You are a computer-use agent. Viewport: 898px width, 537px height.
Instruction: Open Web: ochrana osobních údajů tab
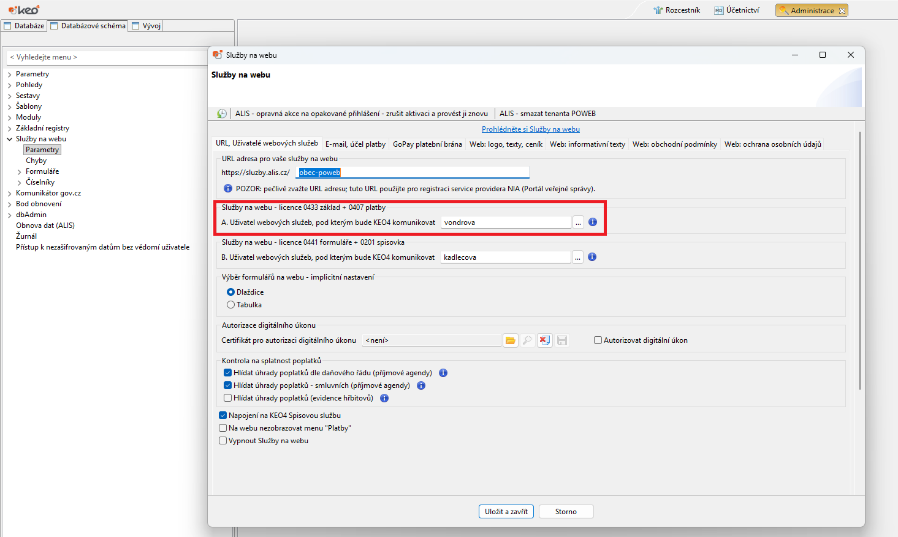pyautogui.click(x=773, y=144)
